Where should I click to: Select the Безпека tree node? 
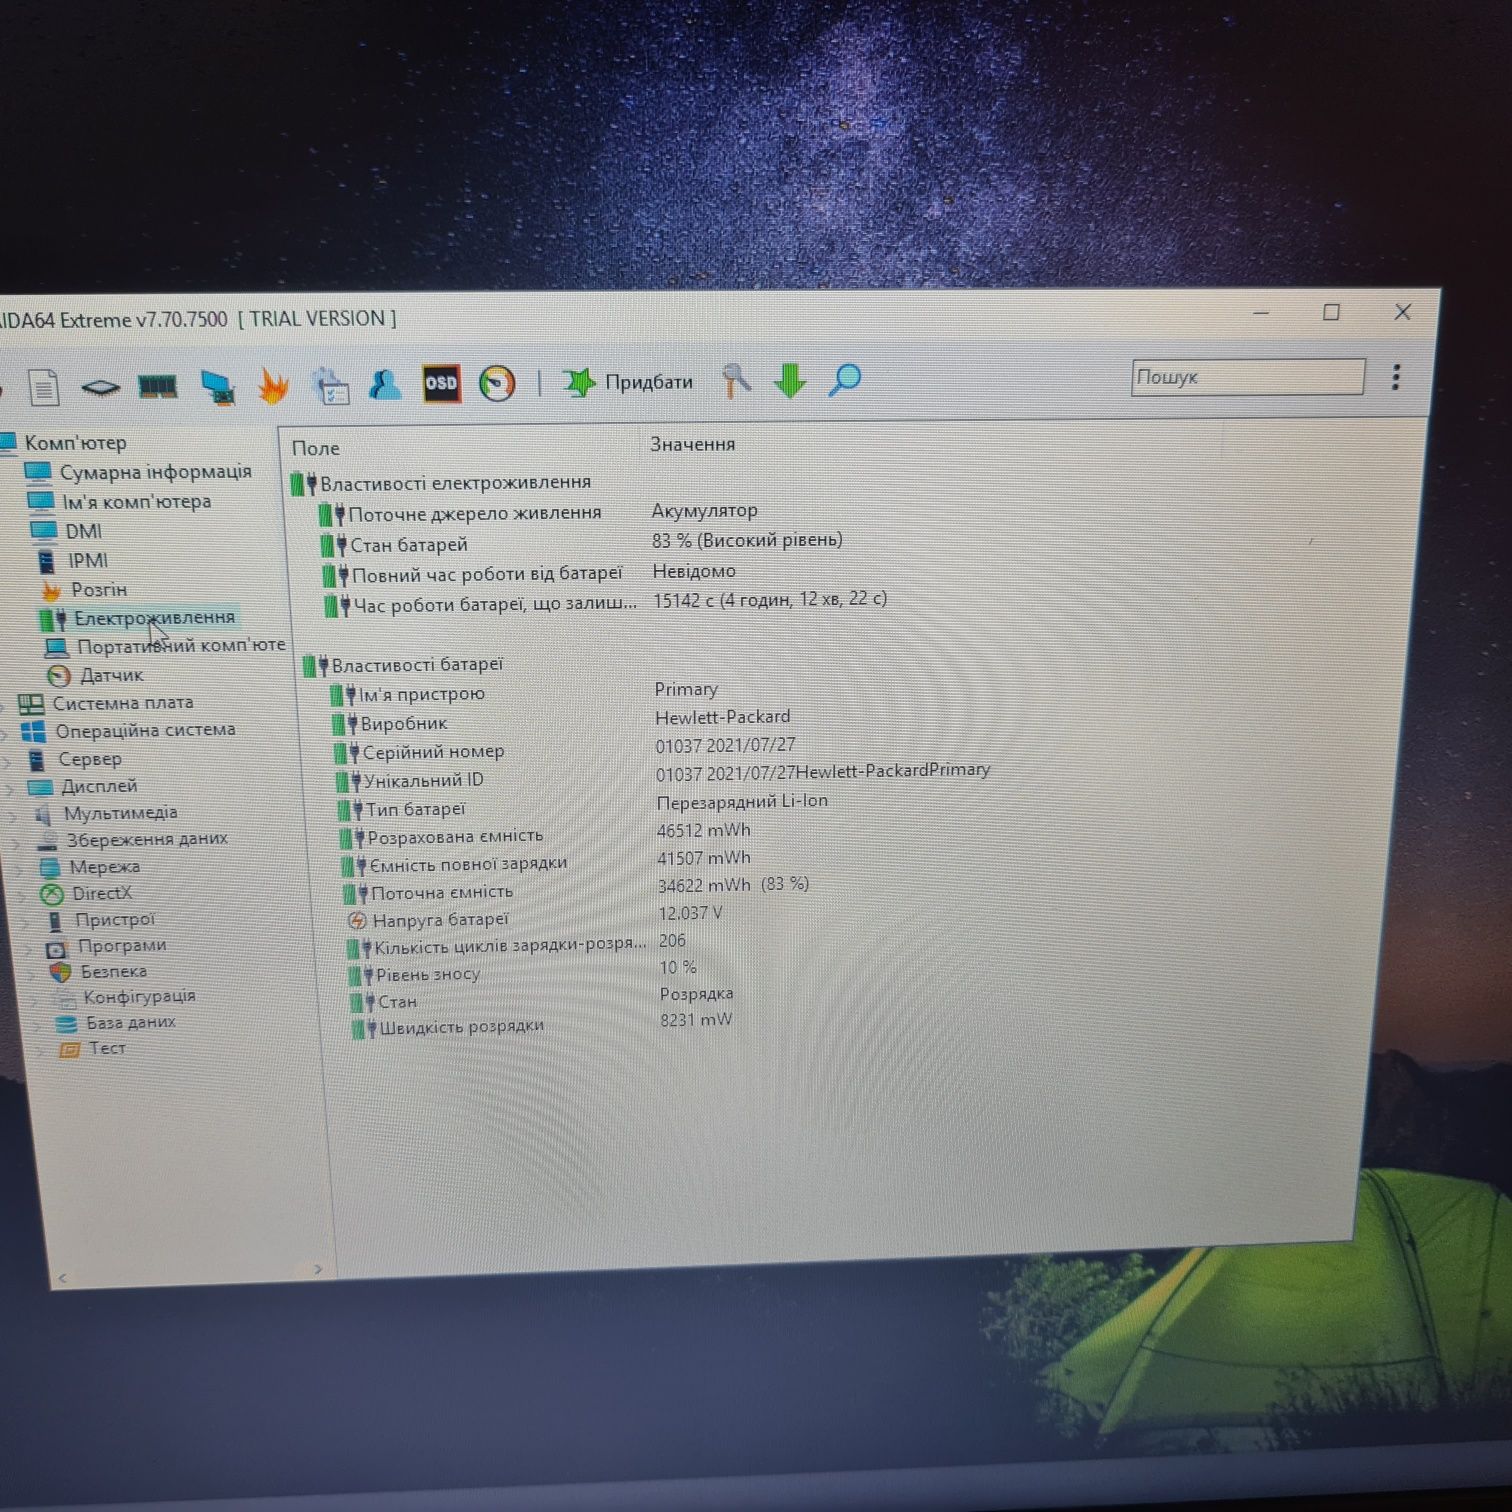tap(98, 971)
